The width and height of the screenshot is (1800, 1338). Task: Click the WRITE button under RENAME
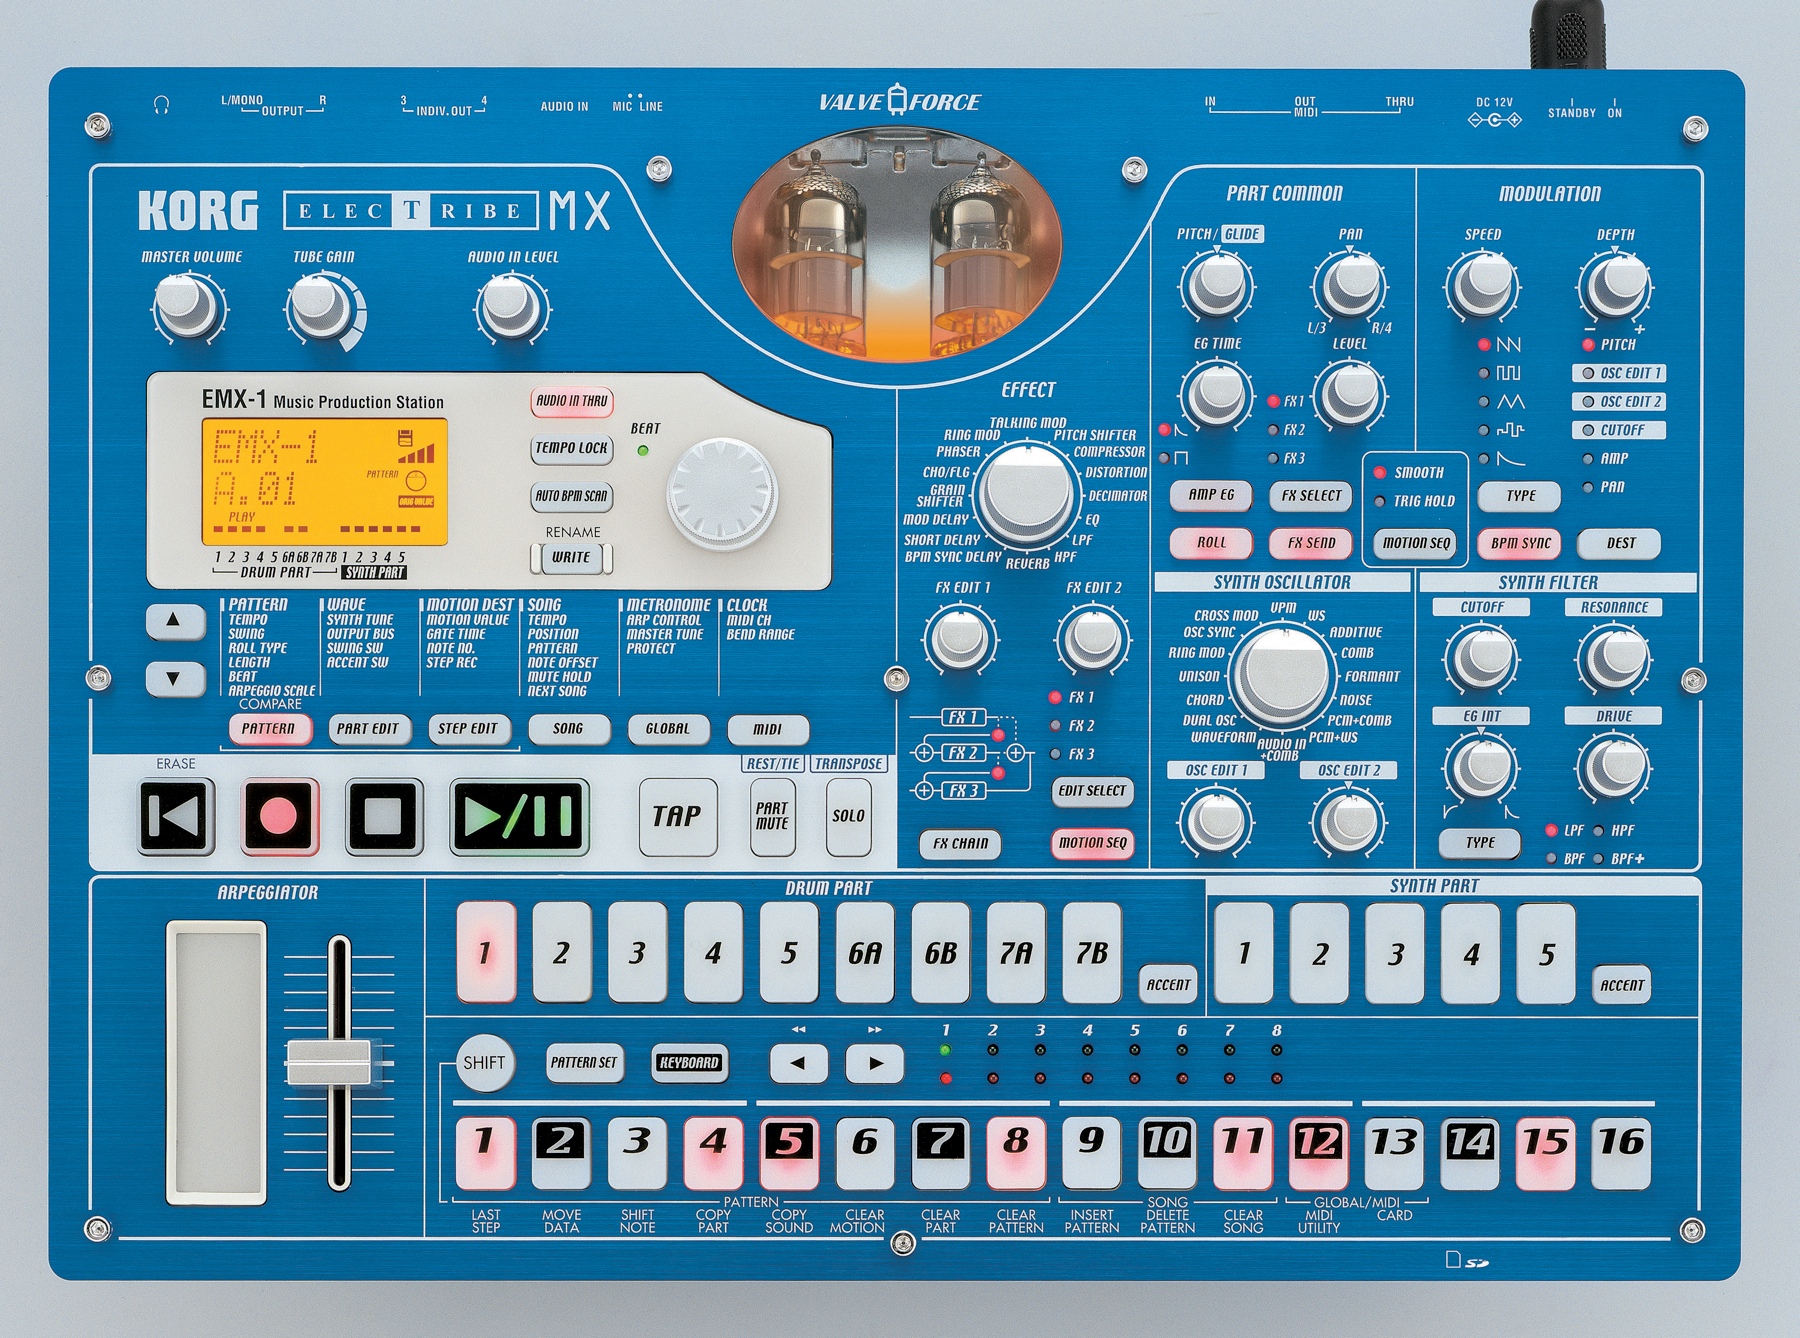571,558
